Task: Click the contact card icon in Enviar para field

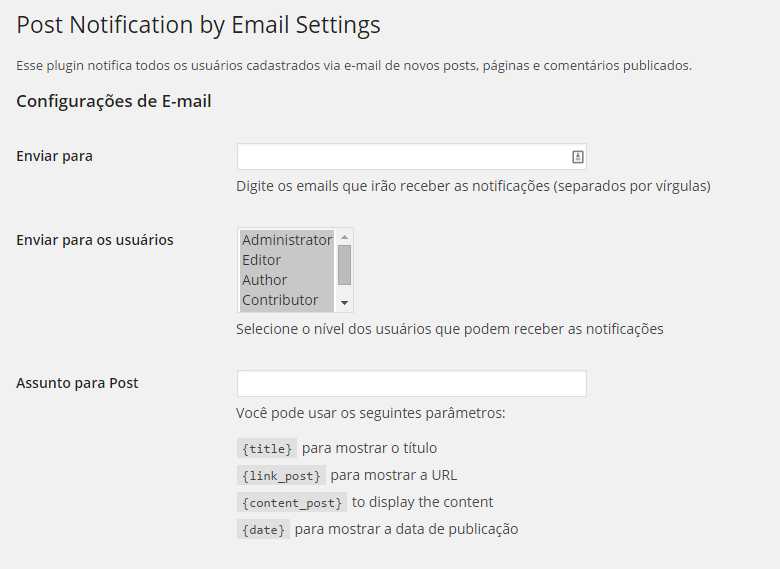Action: (x=577, y=157)
